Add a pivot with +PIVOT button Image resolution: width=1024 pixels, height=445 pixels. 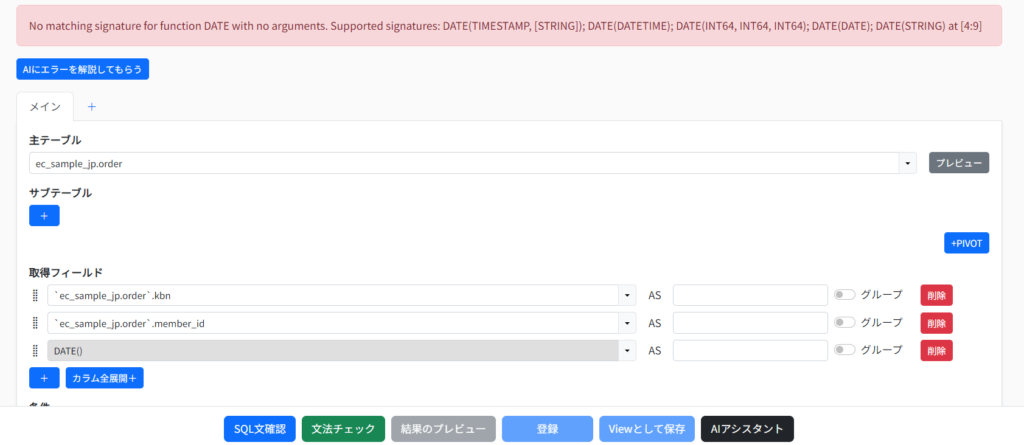click(x=966, y=243)
